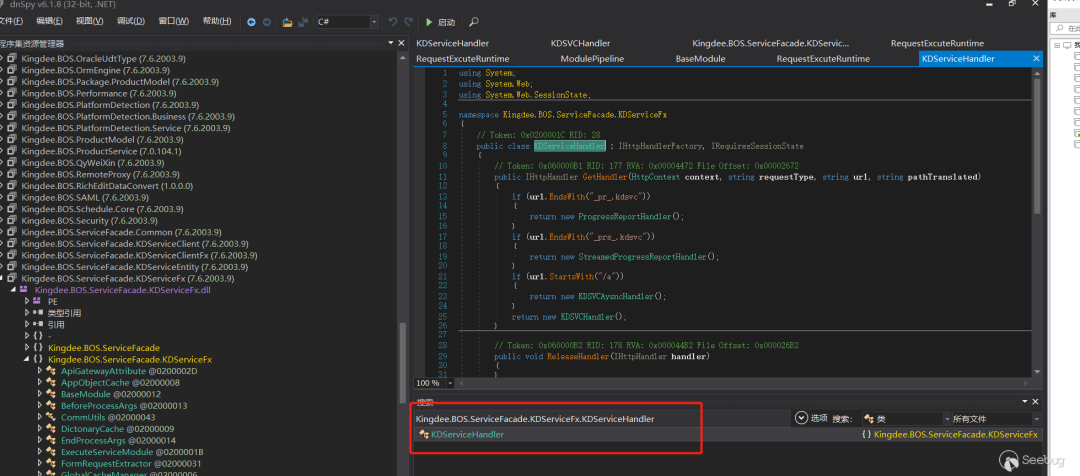
Task: Click the redo icon in toolbar
Action: (408, 21)
